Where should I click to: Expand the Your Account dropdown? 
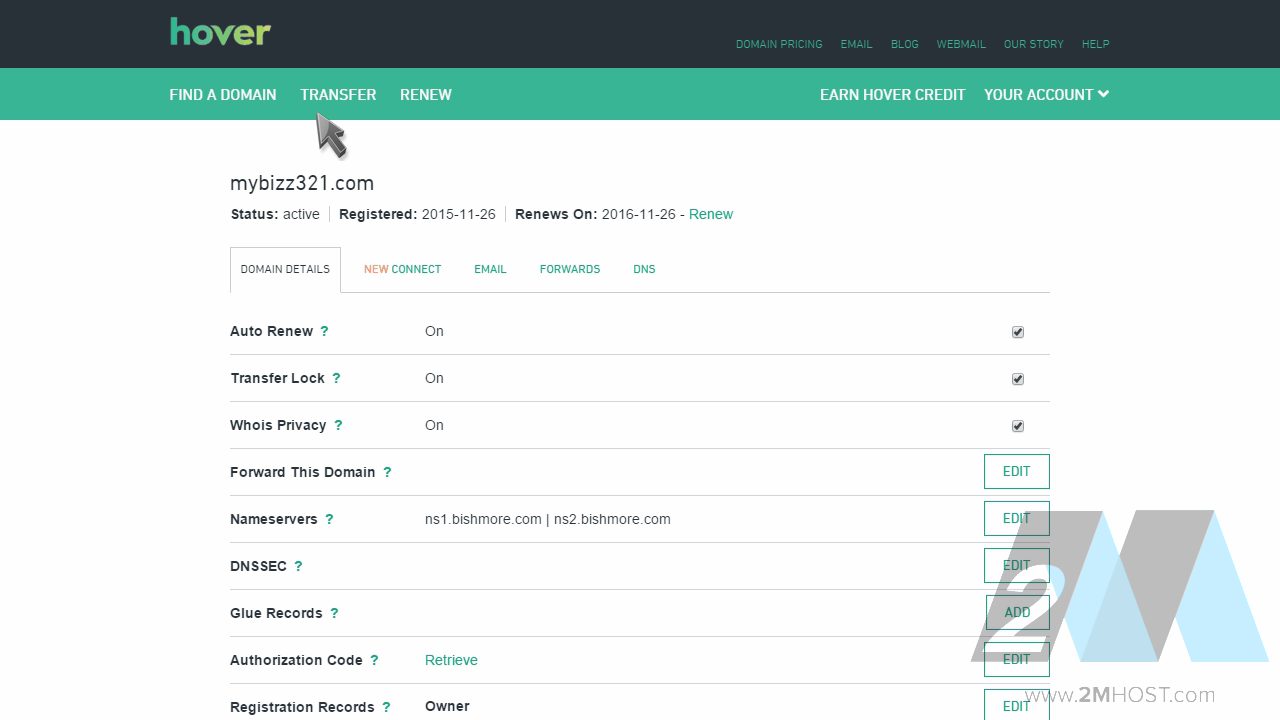[x=1046, y=94]
